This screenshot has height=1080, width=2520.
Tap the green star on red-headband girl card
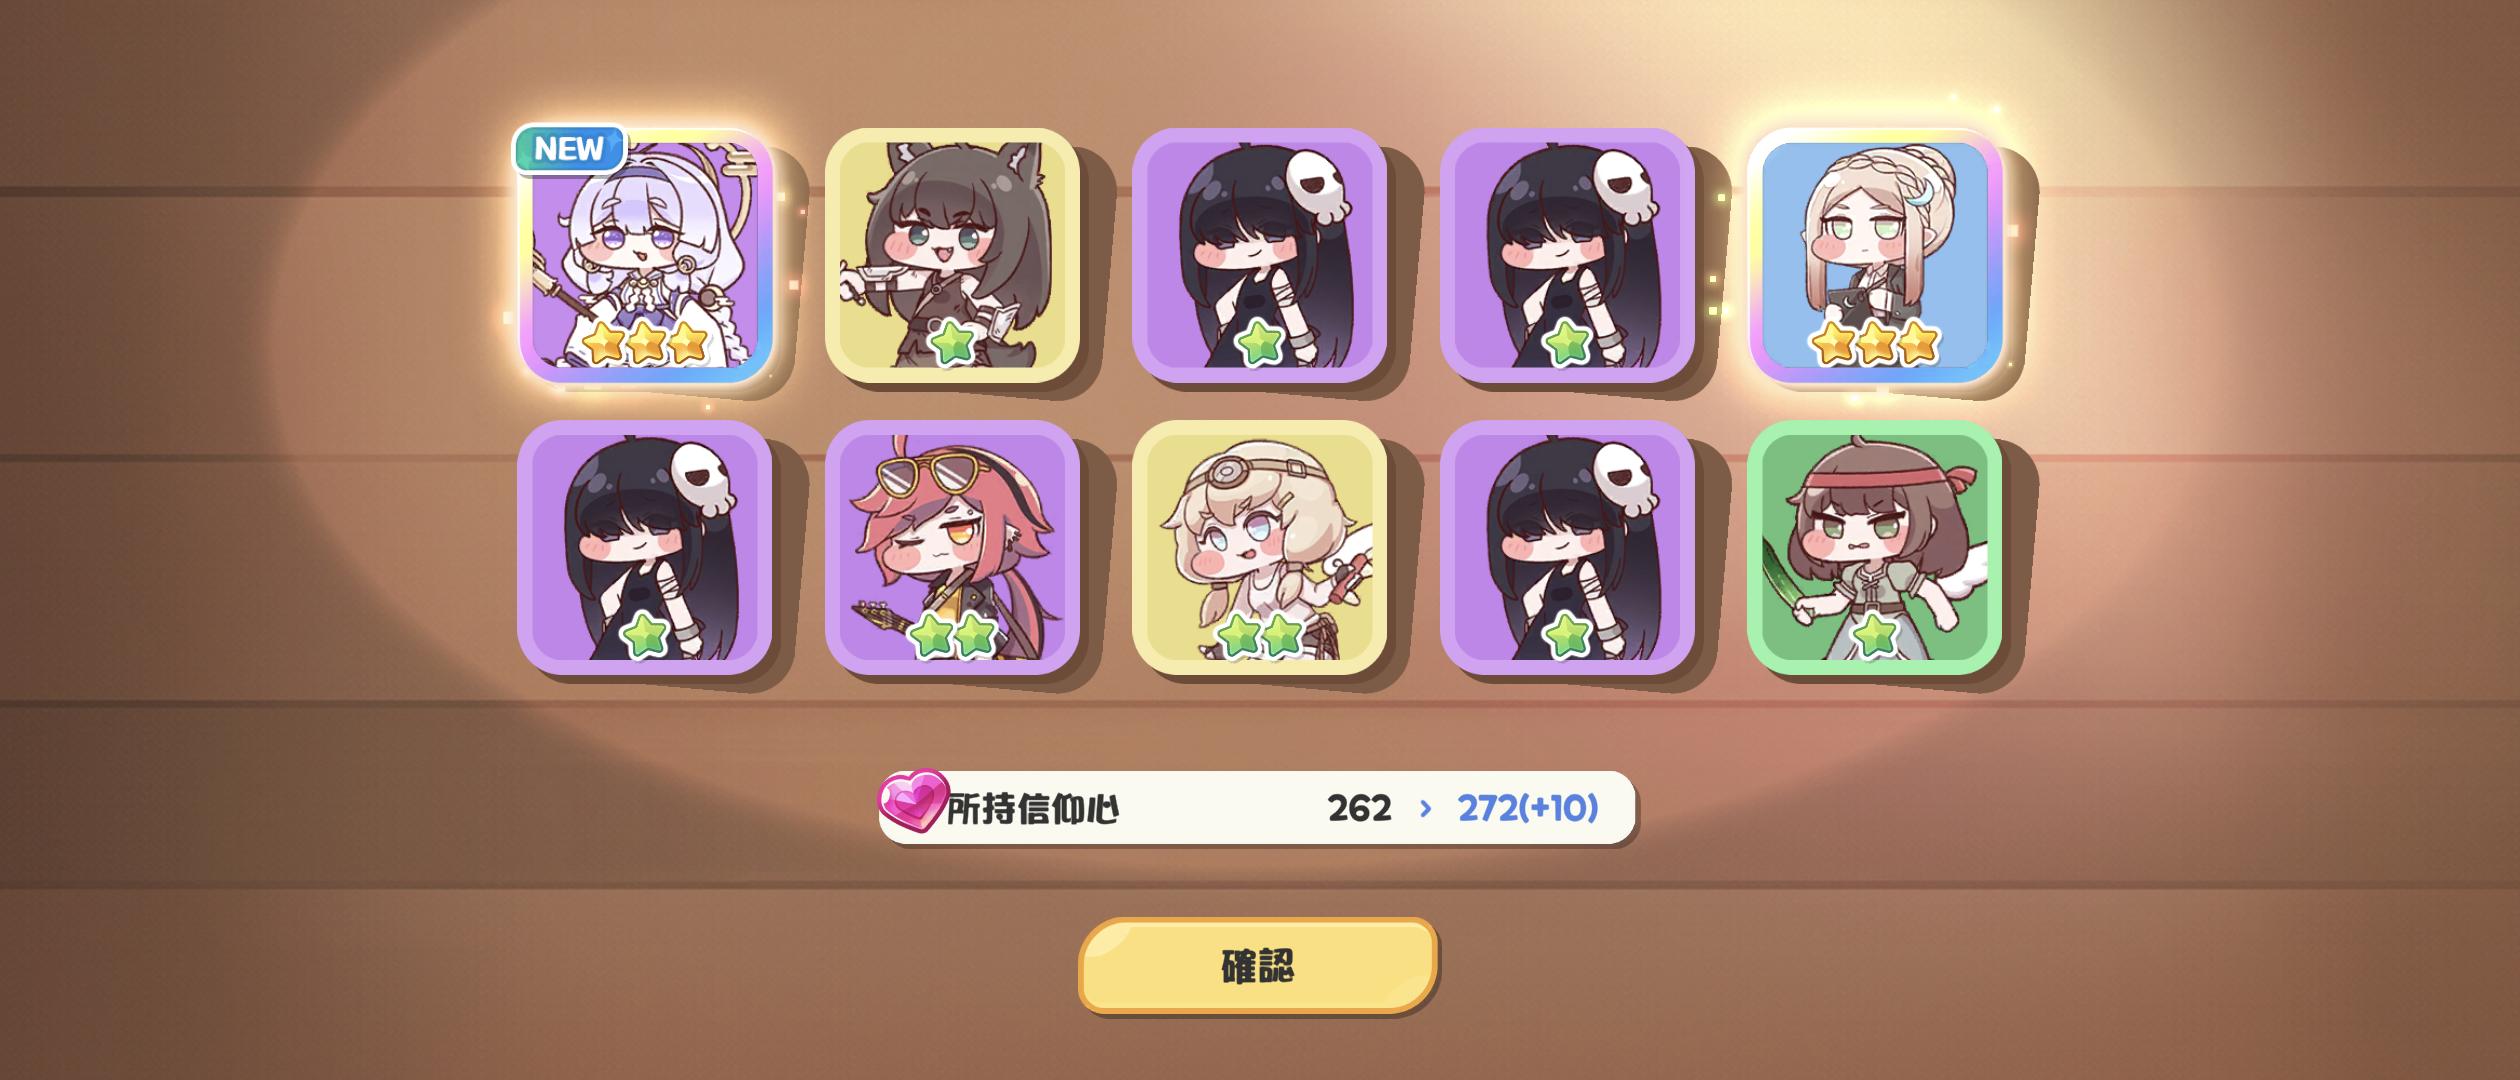(1875, 636)
